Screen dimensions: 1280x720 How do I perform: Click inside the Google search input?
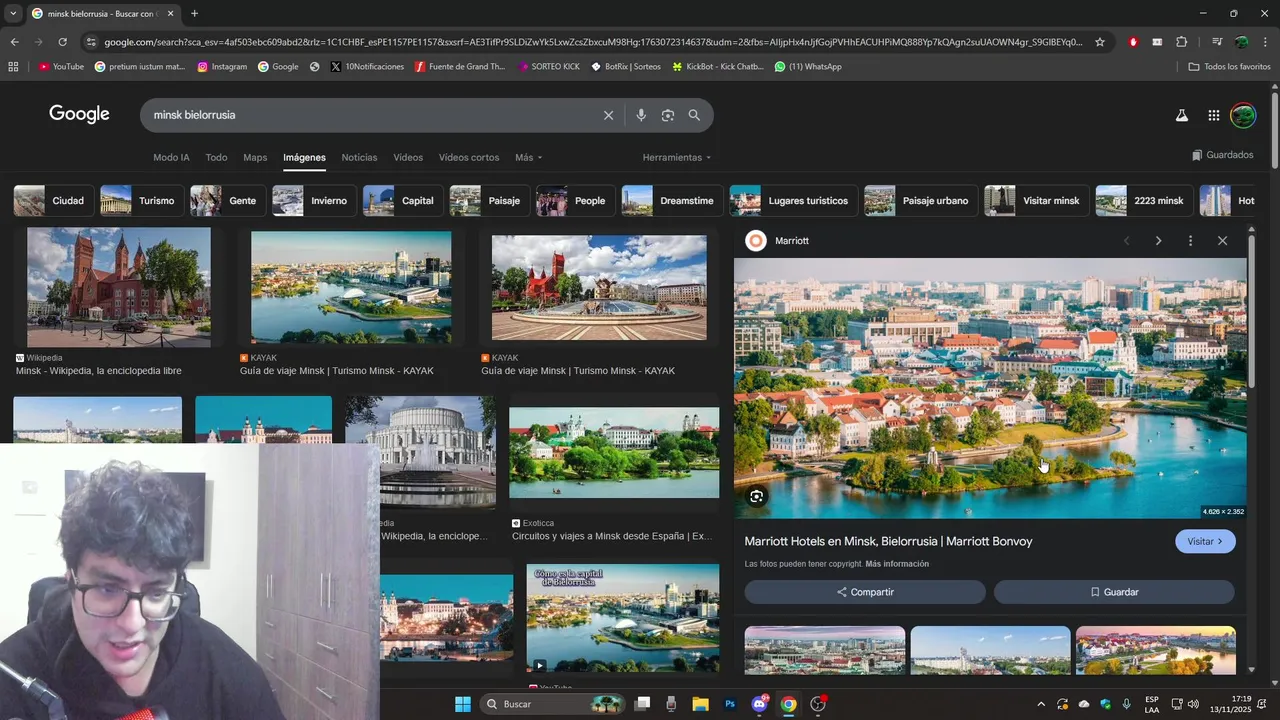point(370,115)
